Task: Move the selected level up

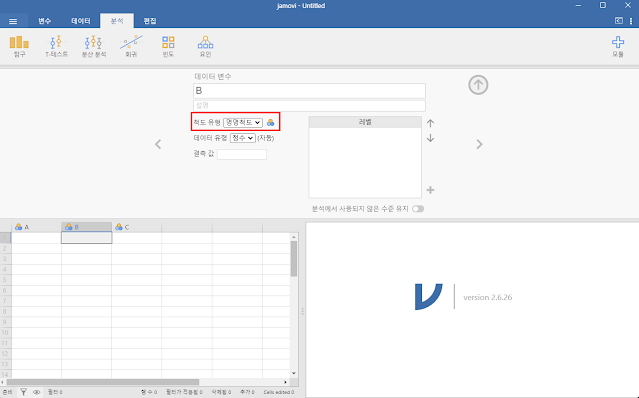Action: (430, 123)
